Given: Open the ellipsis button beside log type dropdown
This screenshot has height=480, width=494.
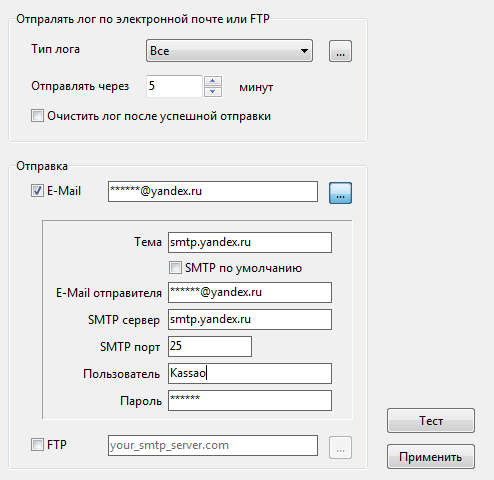Looking at the screenshot, I should [340, 51].
